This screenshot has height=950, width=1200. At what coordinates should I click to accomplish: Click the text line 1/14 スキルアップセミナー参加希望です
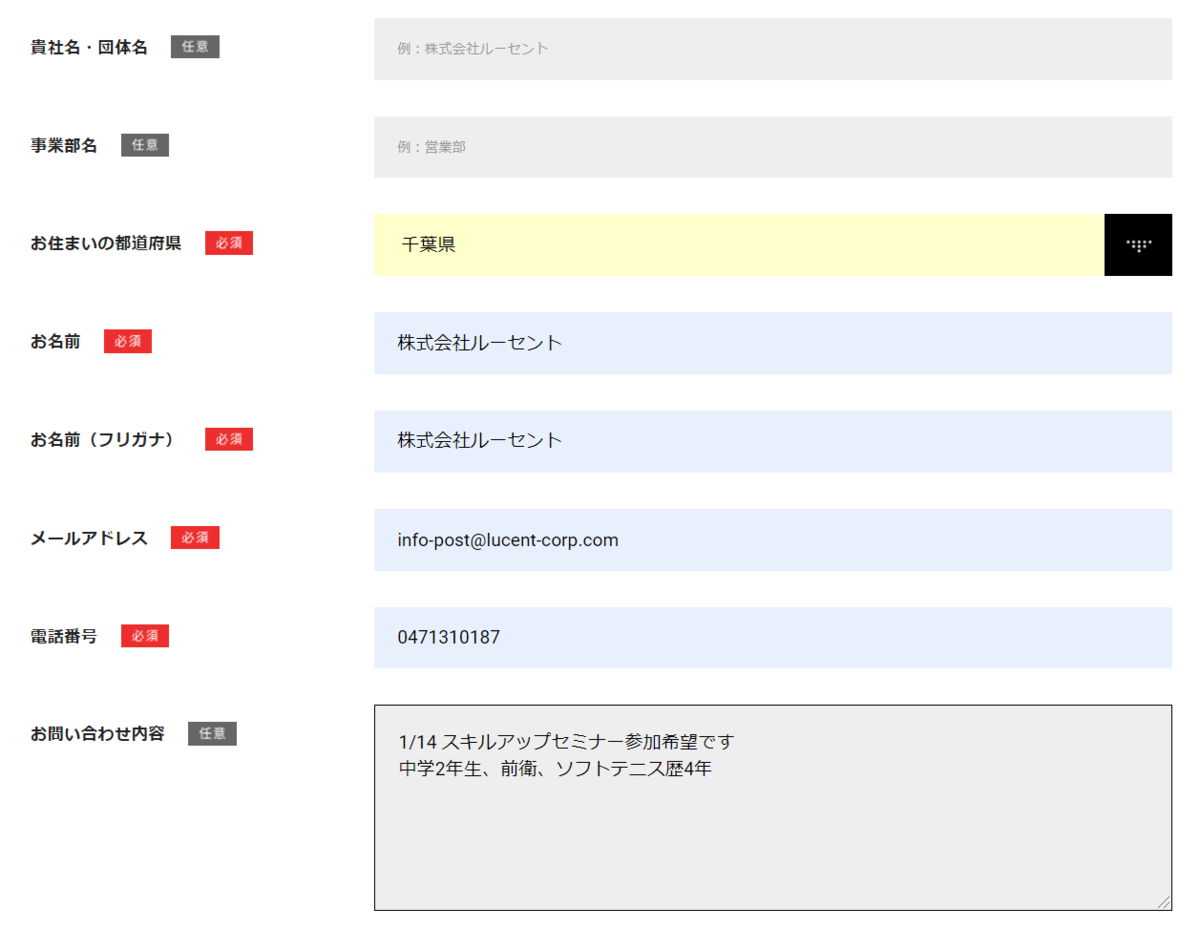point(566,743)
